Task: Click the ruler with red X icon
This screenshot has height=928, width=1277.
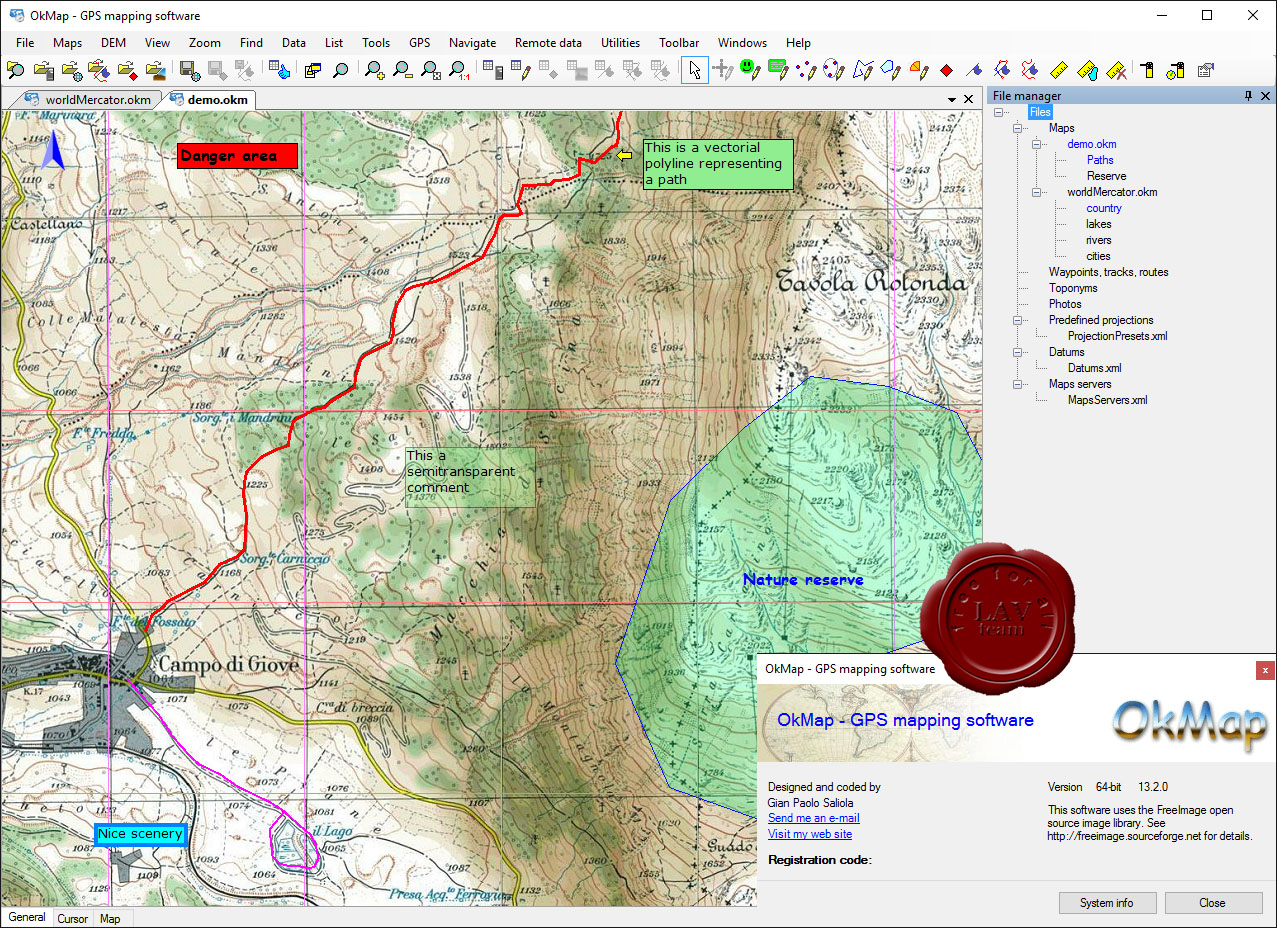Action: tap(1117, 70)
